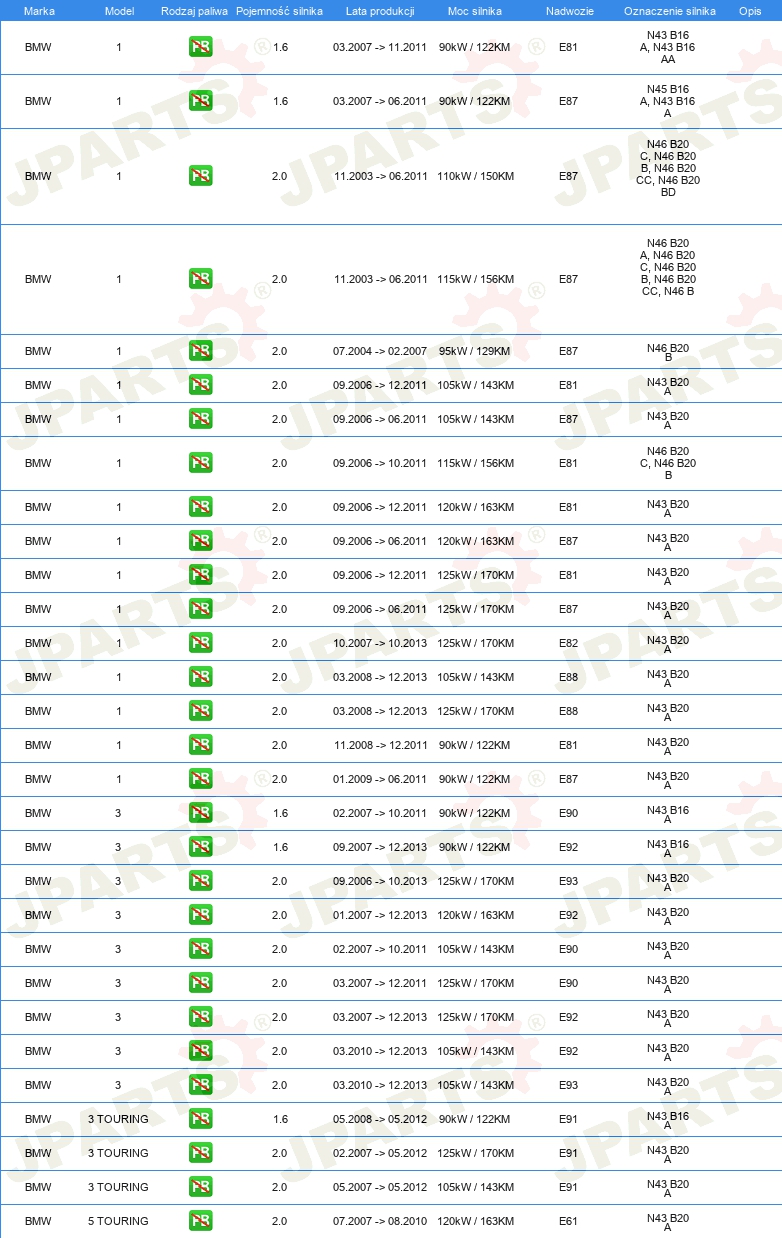Click the fuel icon in the E81 105kW / 143KM row

(200, 385)
